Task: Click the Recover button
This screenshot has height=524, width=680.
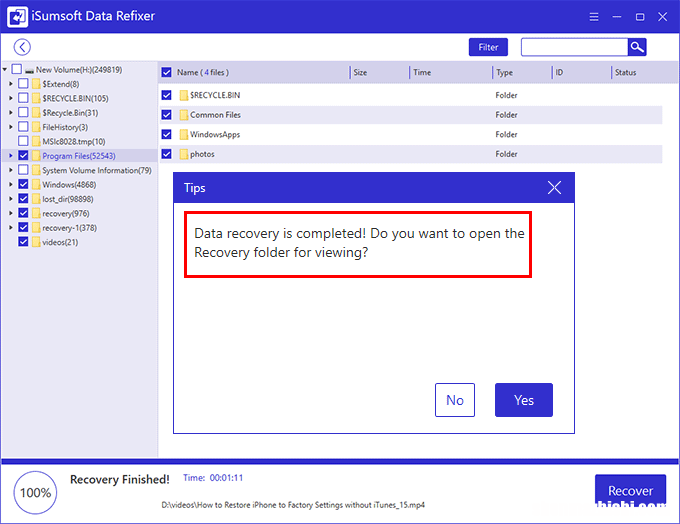Action: pos(630,491)
